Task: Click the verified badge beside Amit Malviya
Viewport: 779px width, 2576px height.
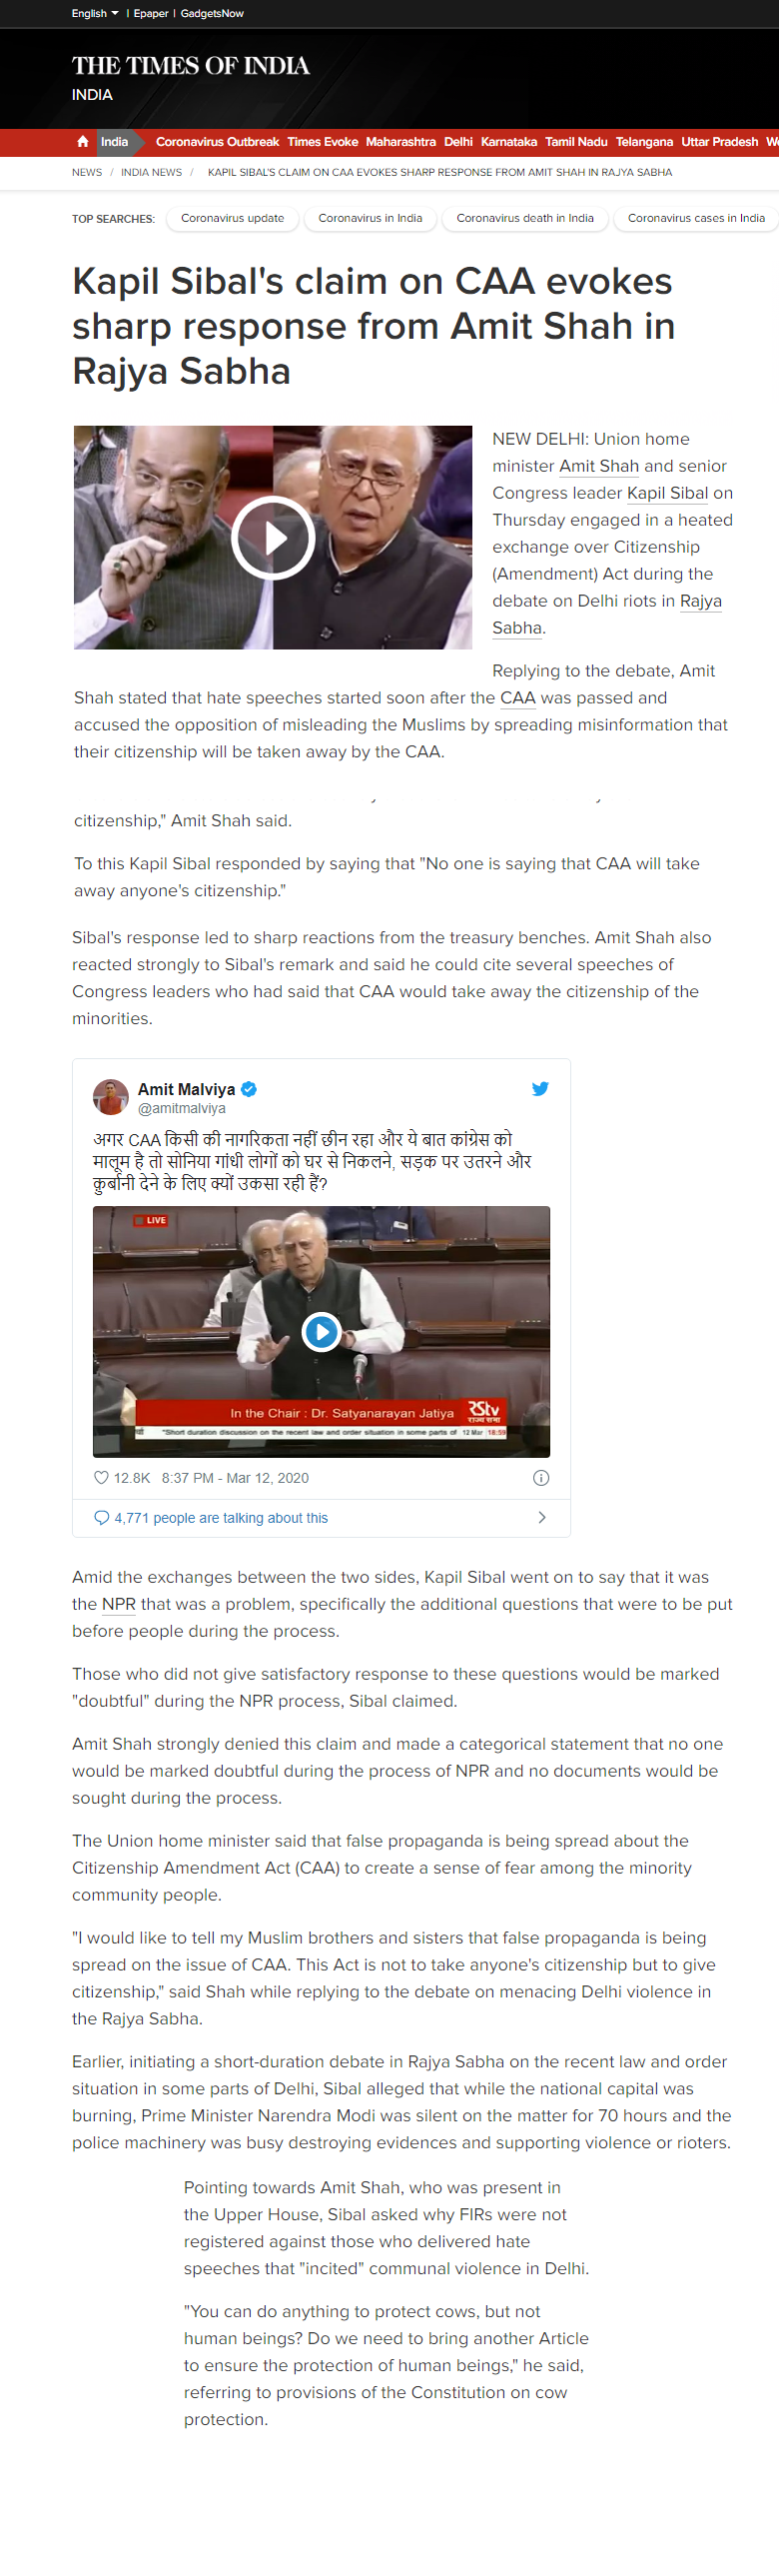Action: pos(249,1089)
